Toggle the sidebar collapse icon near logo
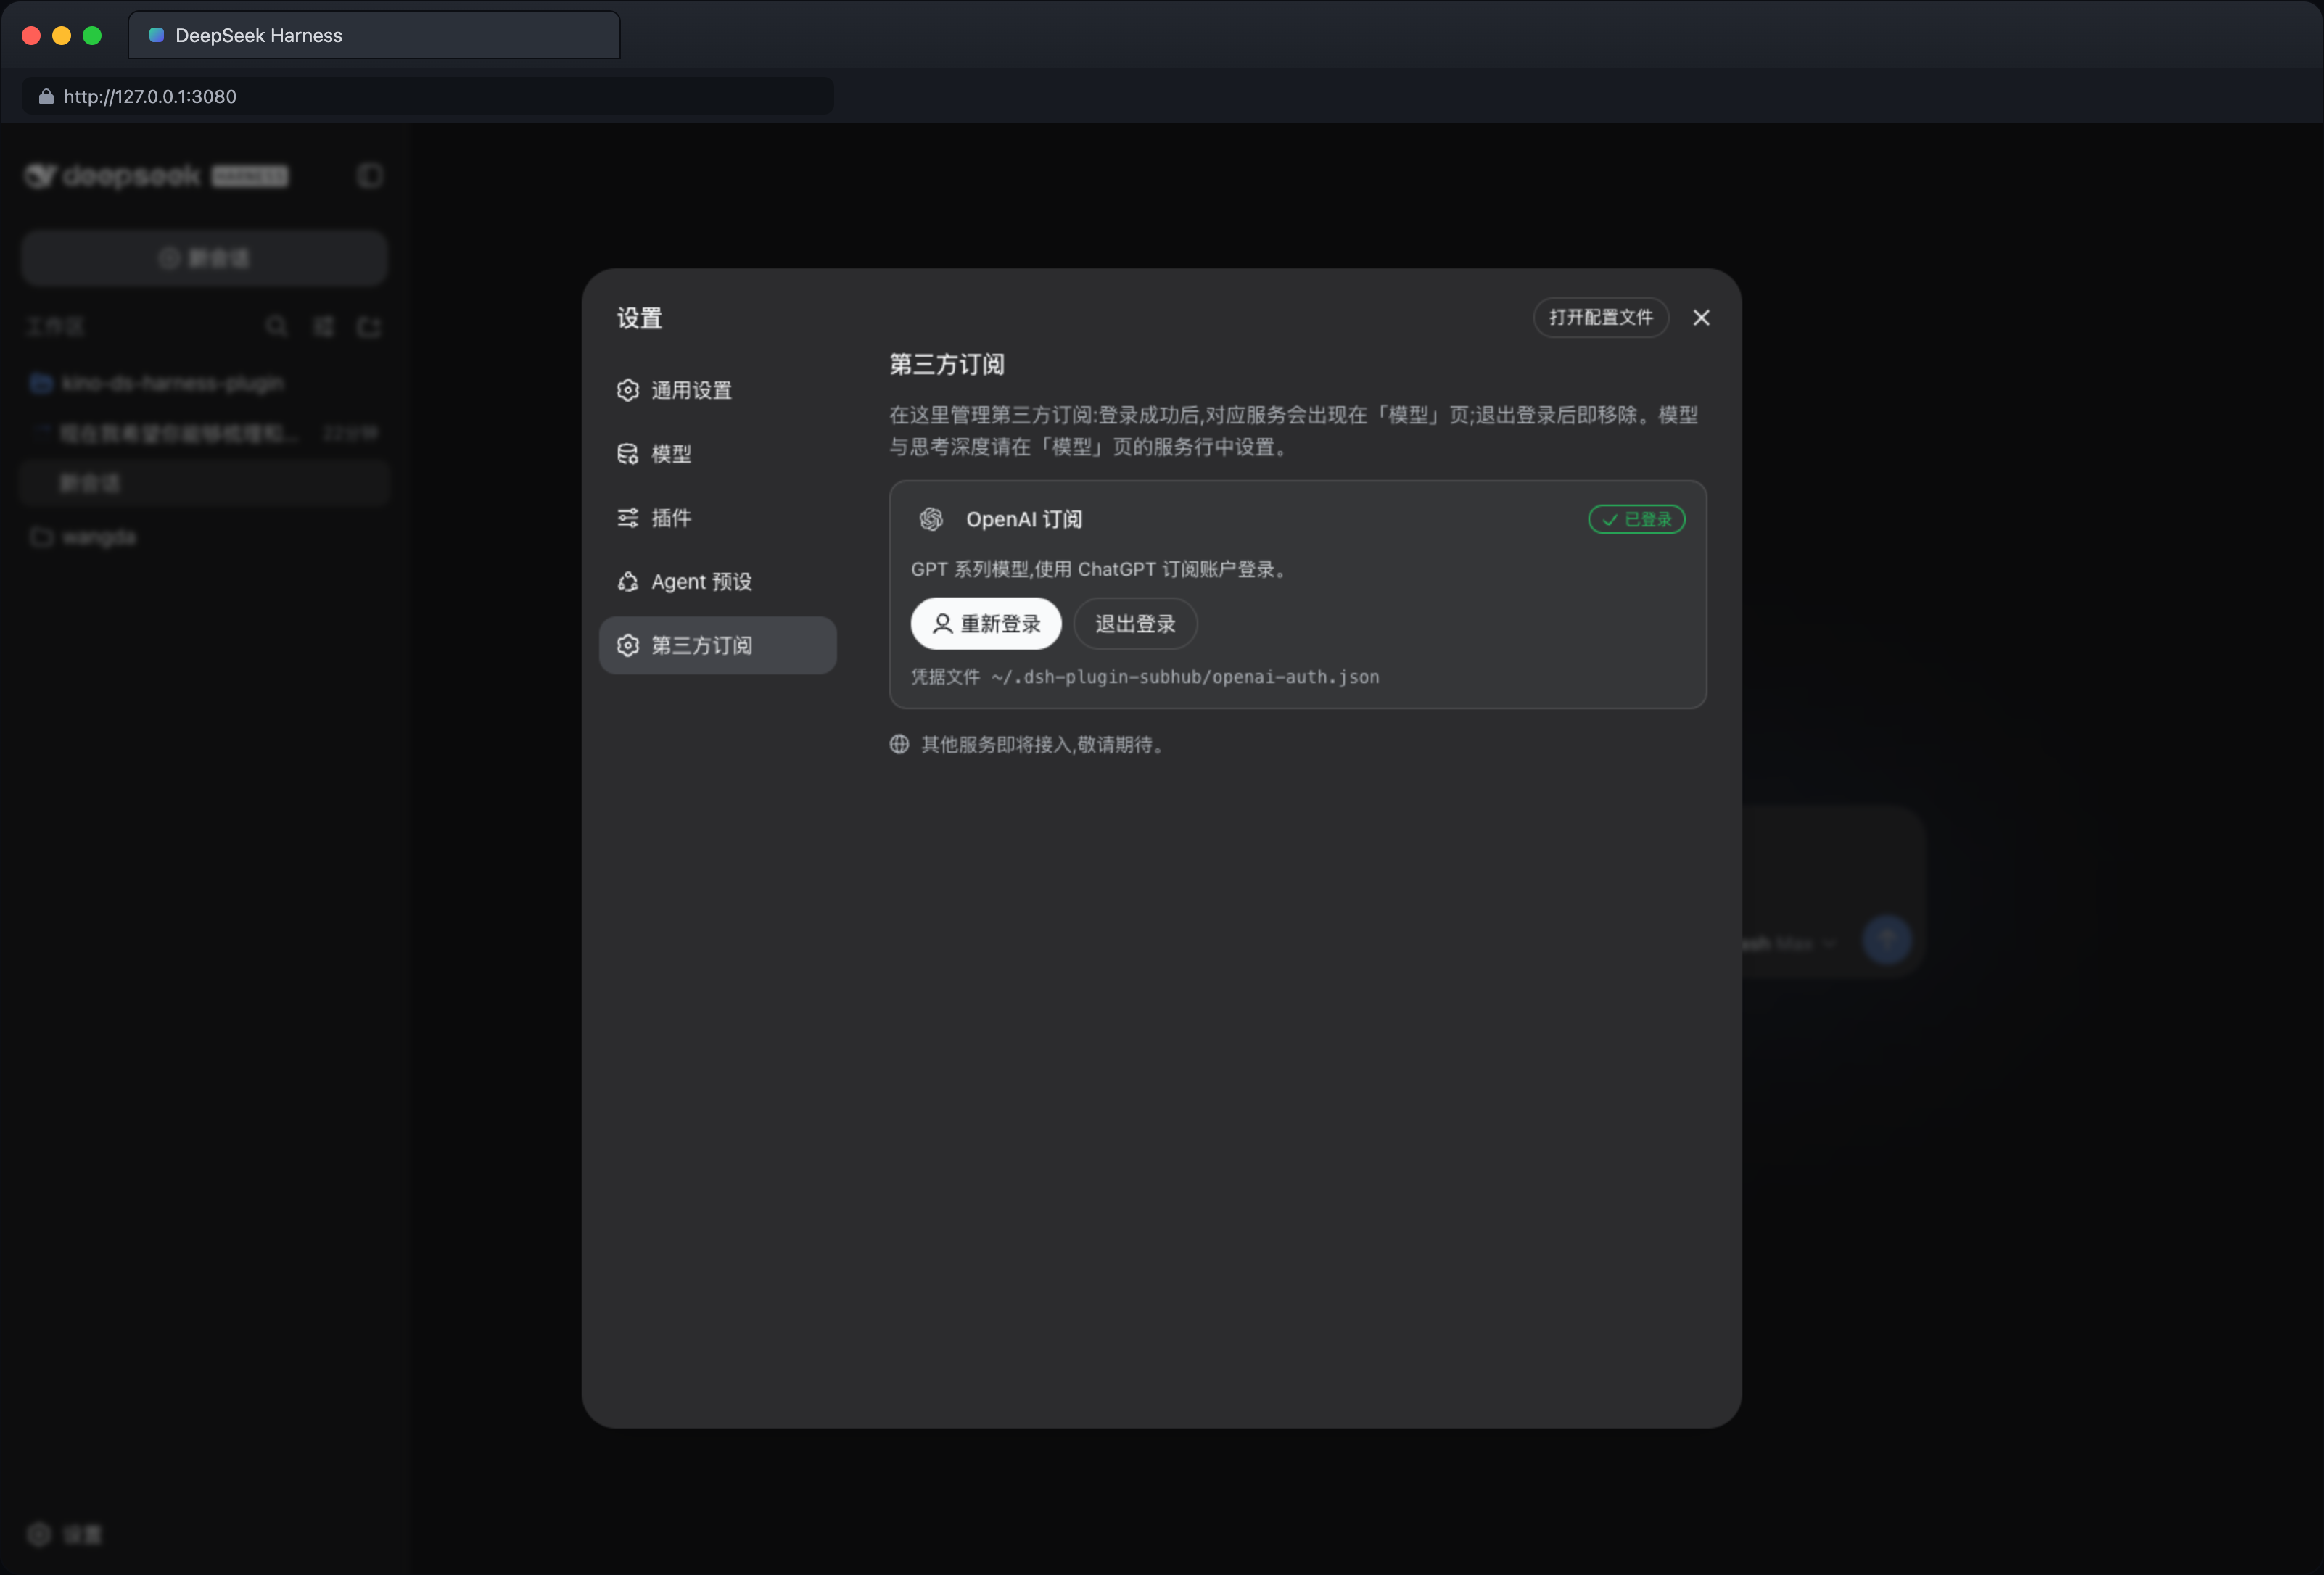 coord(370,176)
